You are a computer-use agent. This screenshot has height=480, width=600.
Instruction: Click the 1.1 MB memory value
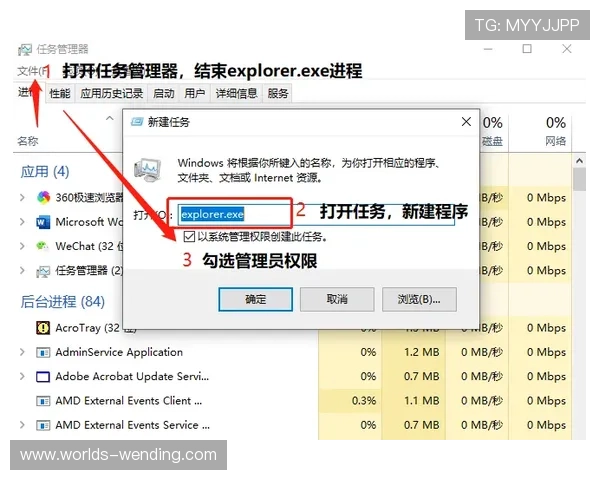(x=422, y=401)
